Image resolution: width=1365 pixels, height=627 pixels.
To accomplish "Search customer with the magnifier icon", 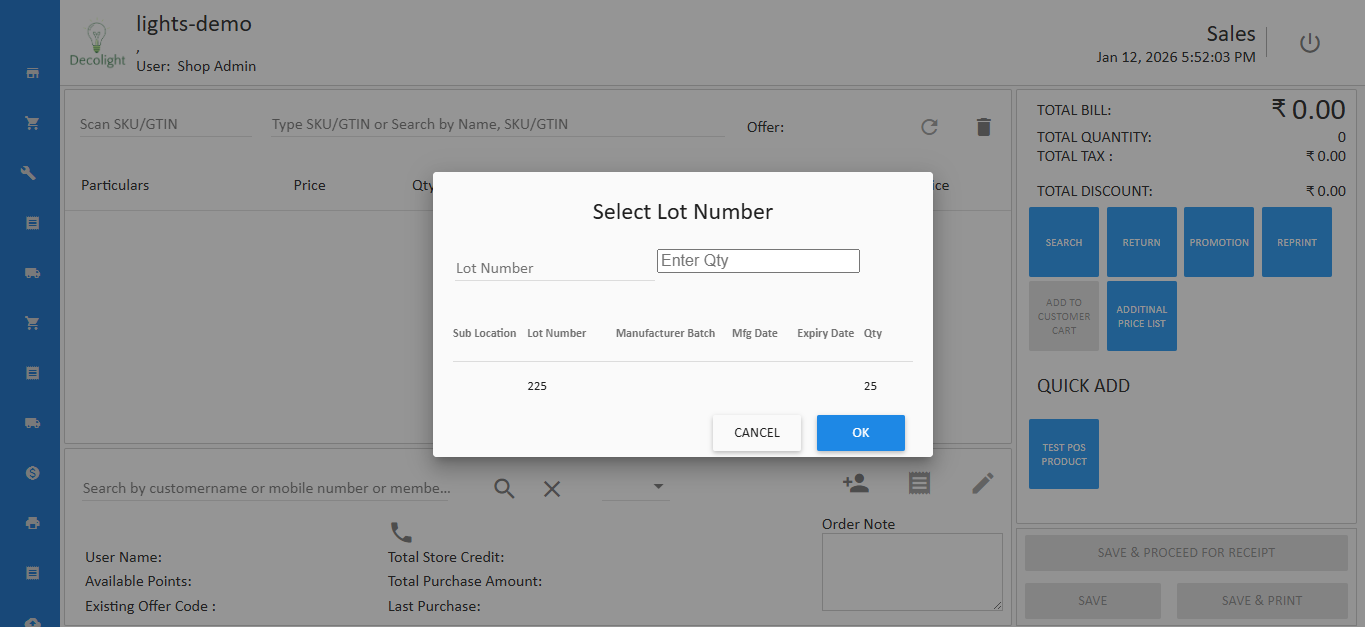I will 504,488.
